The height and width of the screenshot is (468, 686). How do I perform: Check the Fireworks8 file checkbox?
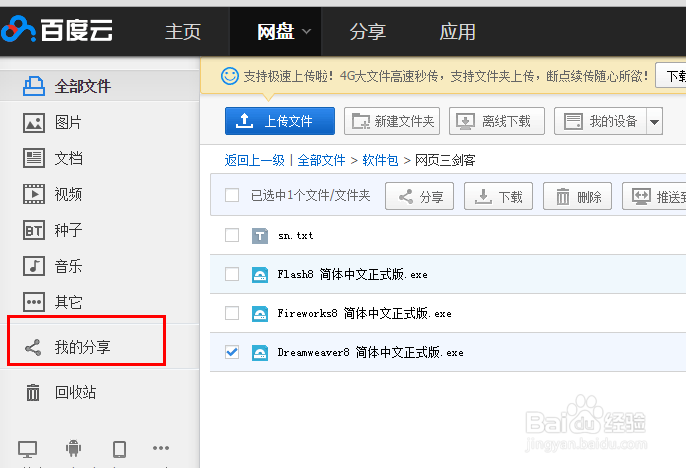pos(232,313)
